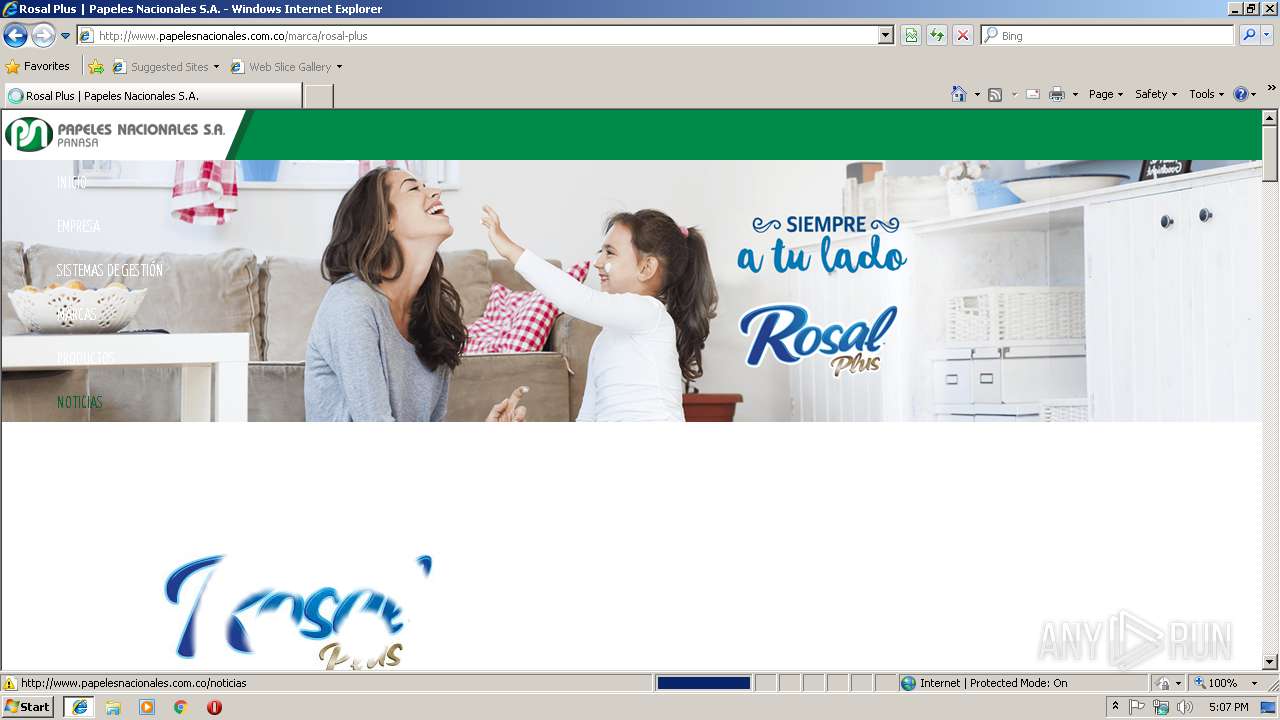Image resolution: width=1280 pixels, height=720 pixels.
Task: Open the Tools menu
Action: tap(1206, 94)
